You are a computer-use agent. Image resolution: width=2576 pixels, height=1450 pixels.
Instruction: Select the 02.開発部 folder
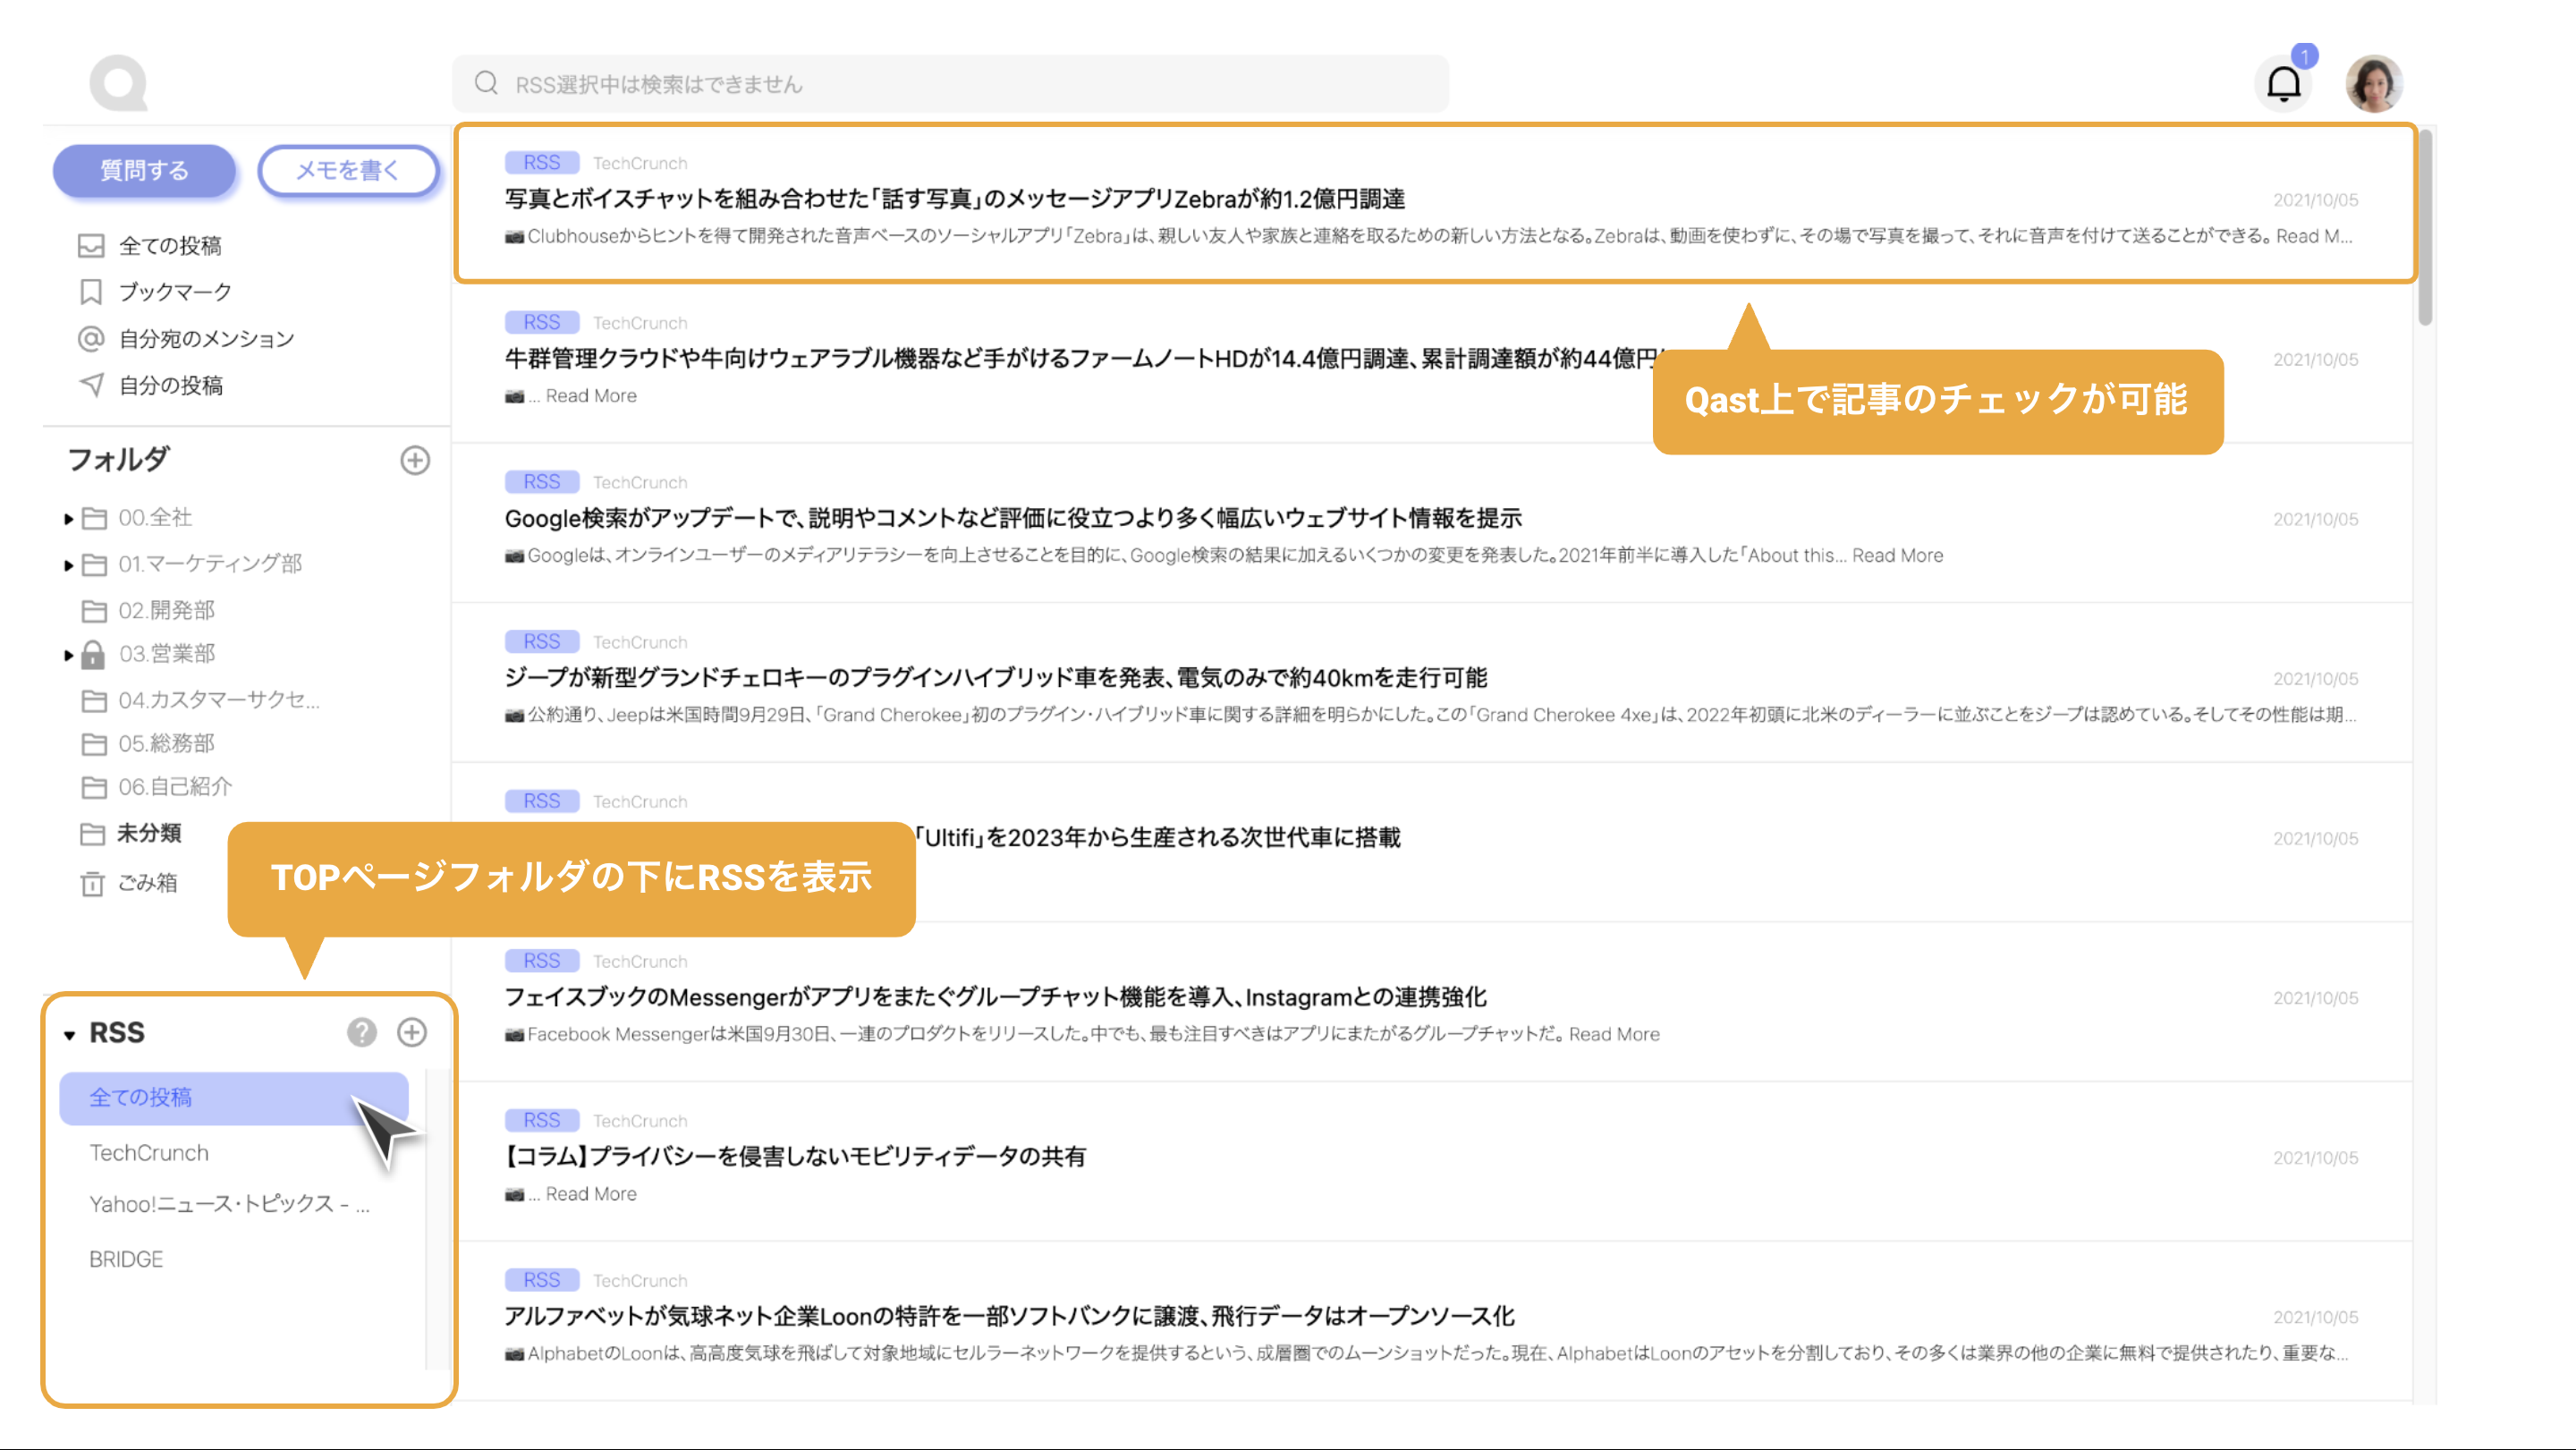(x=166, y=610)
